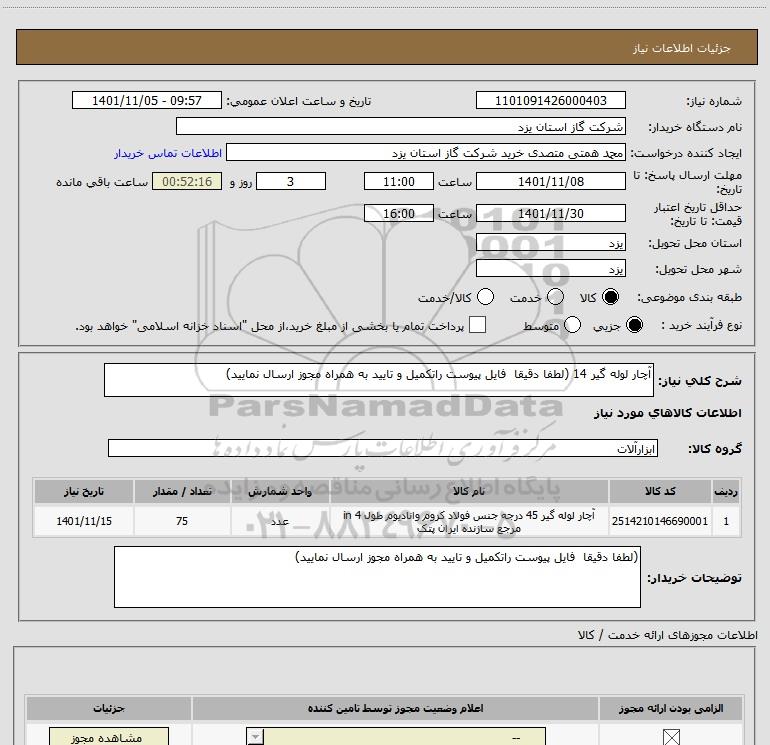Click the announcement date field 1401/11/05 - 09:57

pyautogui.click(x=147, y=100)
